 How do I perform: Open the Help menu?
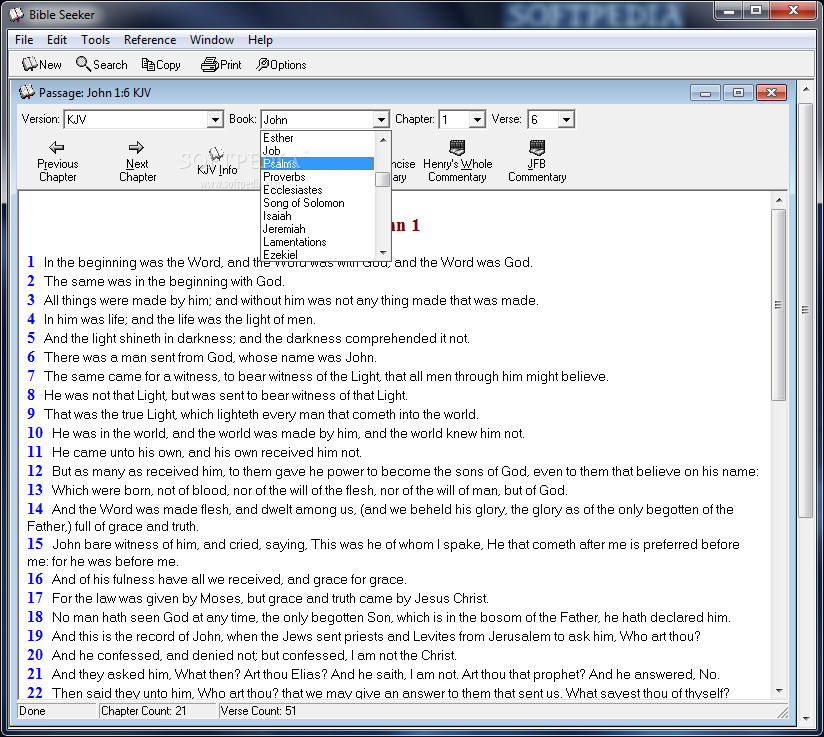click(x=260, y=40)
